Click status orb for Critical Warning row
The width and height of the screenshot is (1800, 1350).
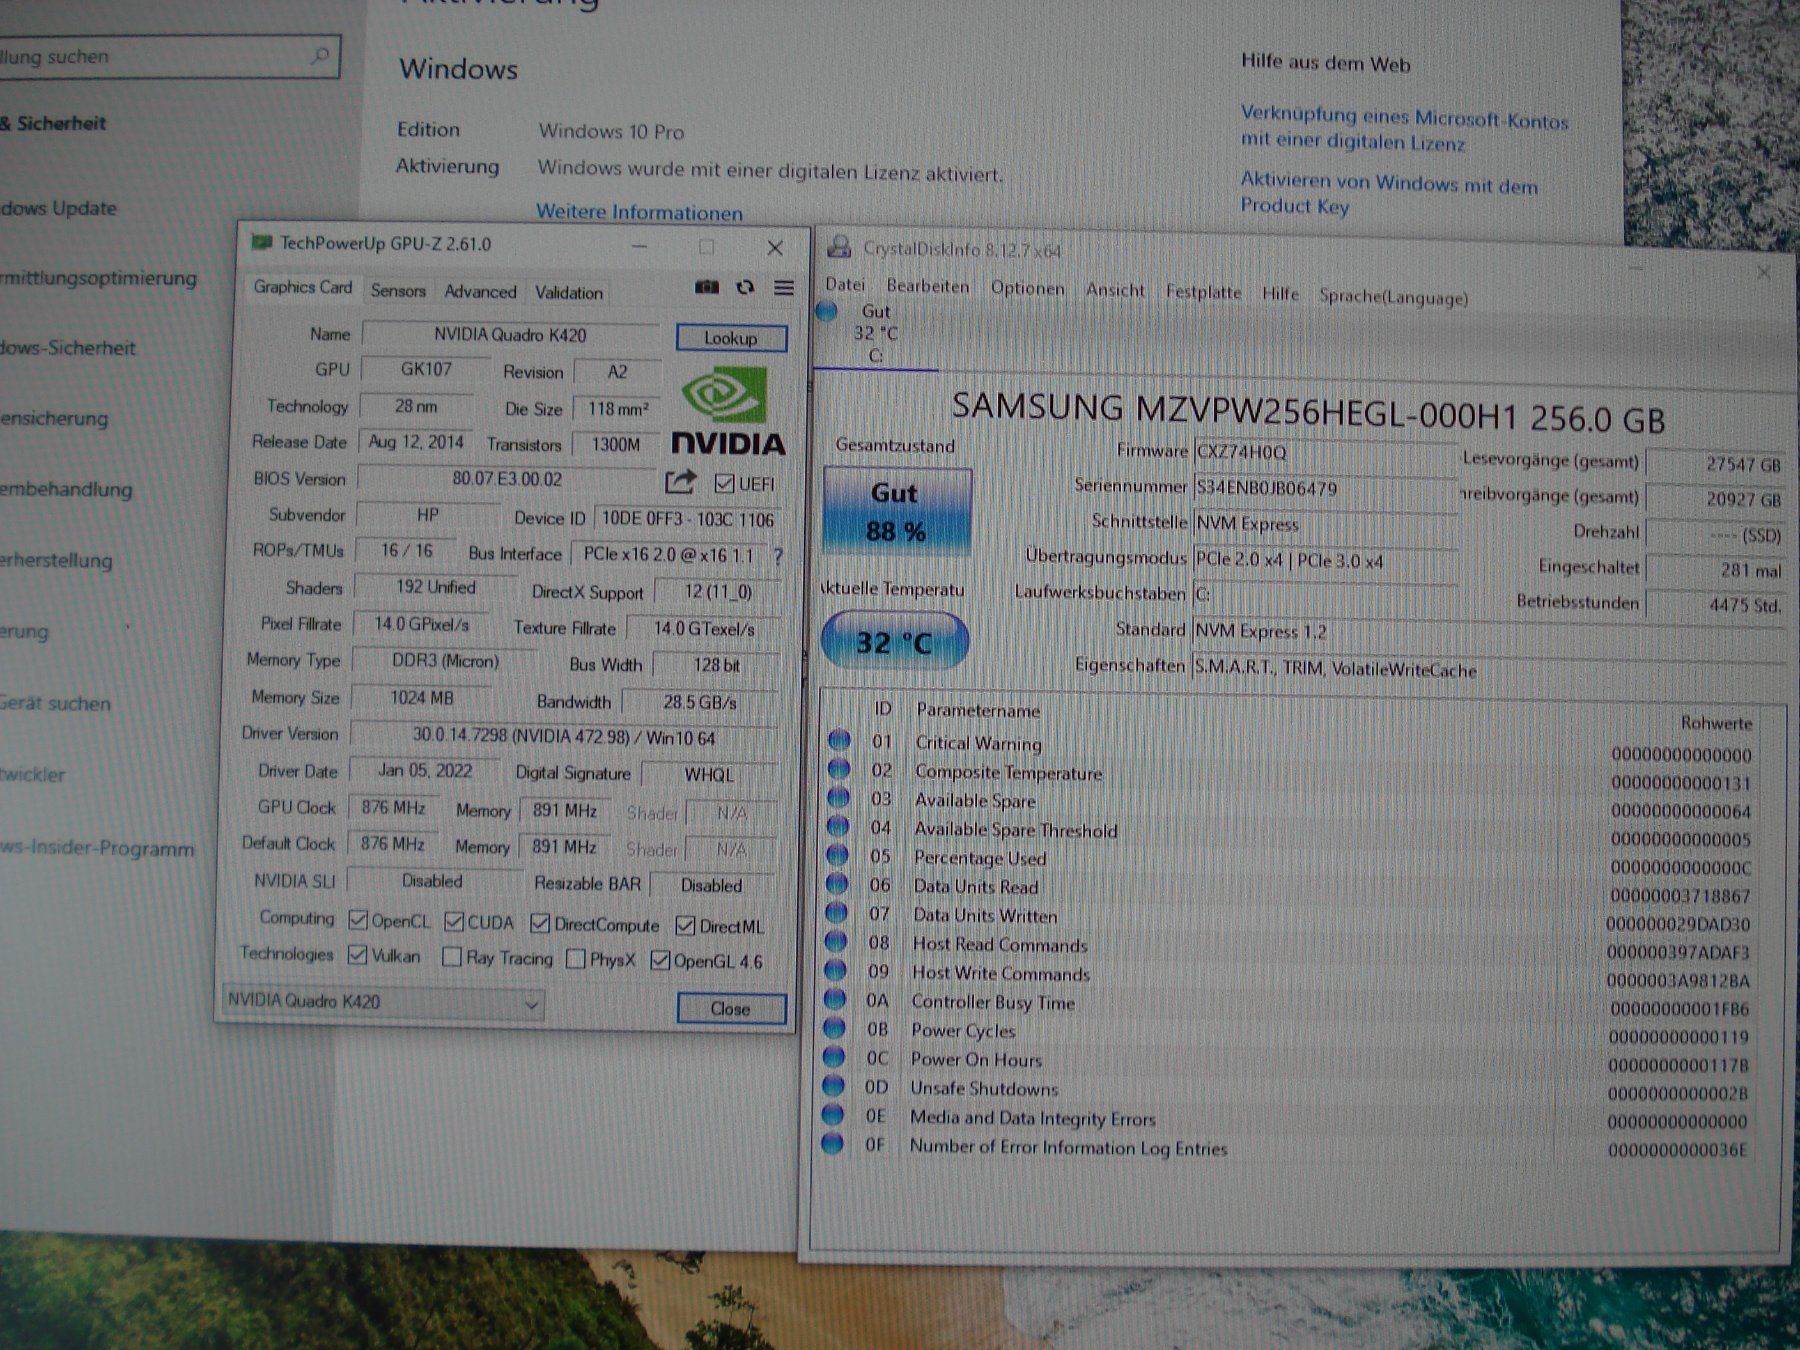click(x=839, y=740)
